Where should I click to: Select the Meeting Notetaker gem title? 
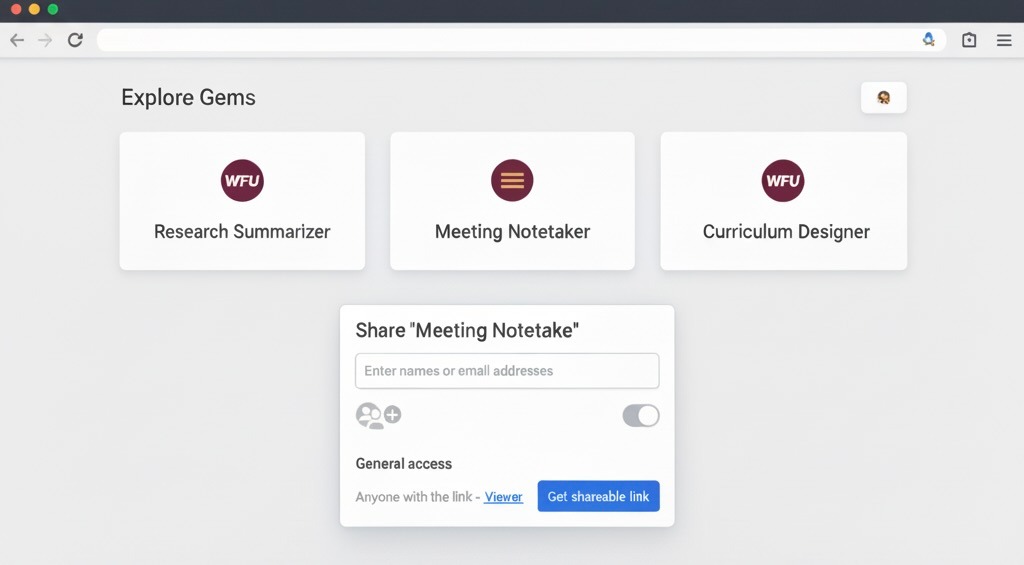coord(512,232)
